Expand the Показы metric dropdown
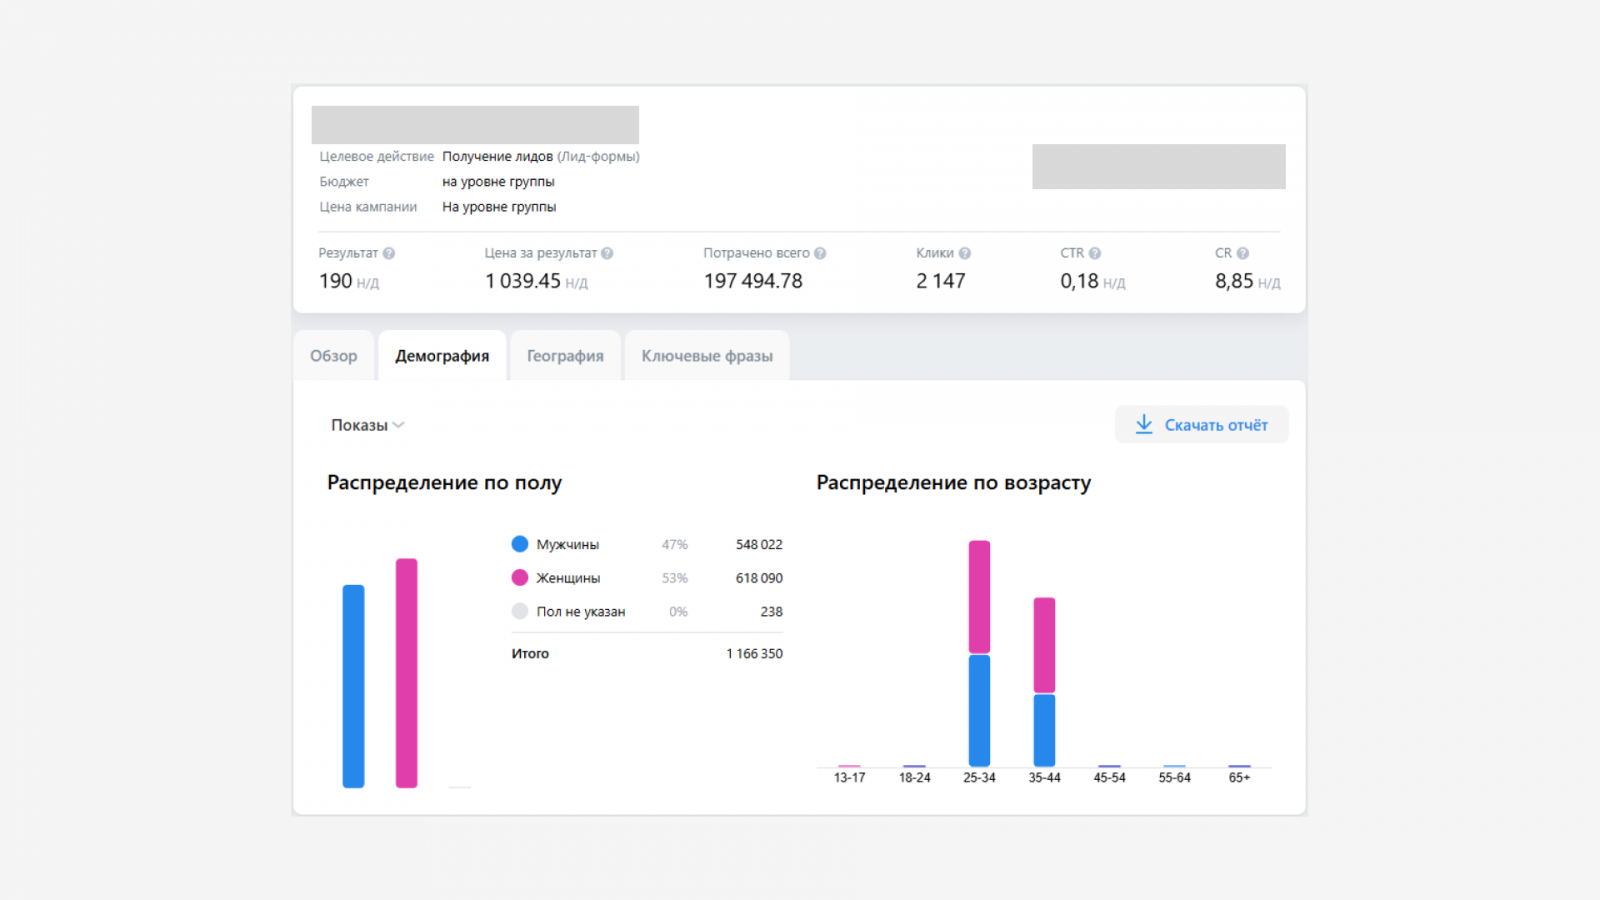Image resolution: width=1600 pixels, height=900 pixels. pyautogui.click(x=368, y=425)
